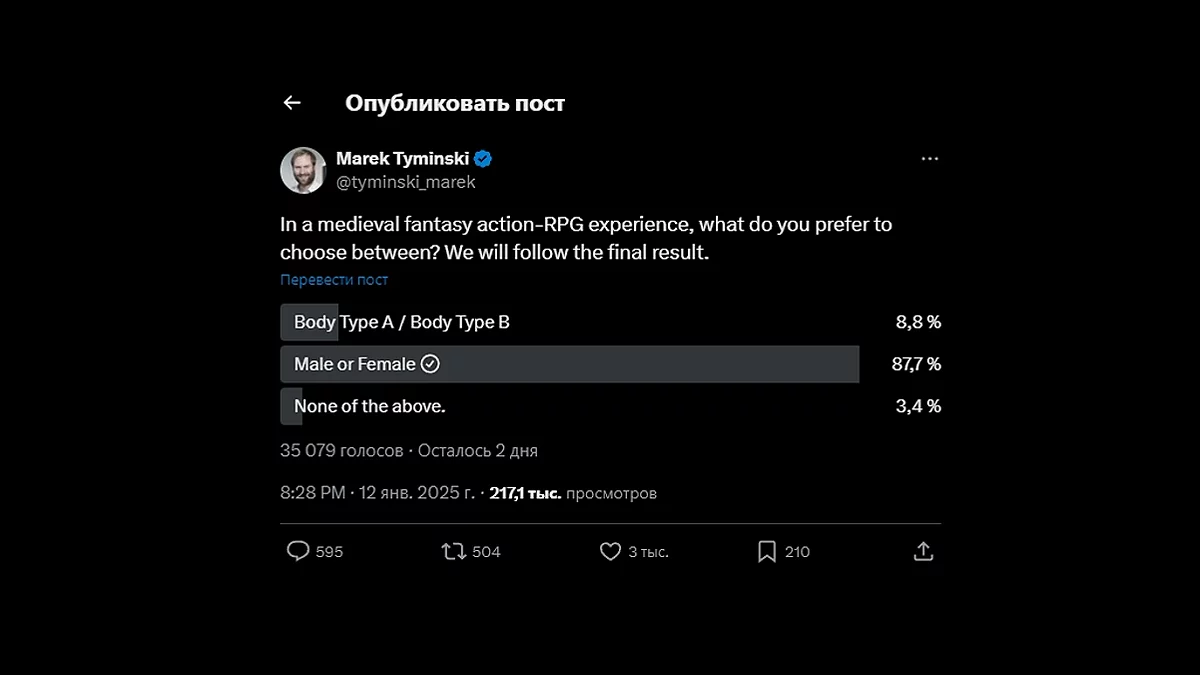Click the selected-vote checkmark icon
1200x675 pixels.
[430, 364]
